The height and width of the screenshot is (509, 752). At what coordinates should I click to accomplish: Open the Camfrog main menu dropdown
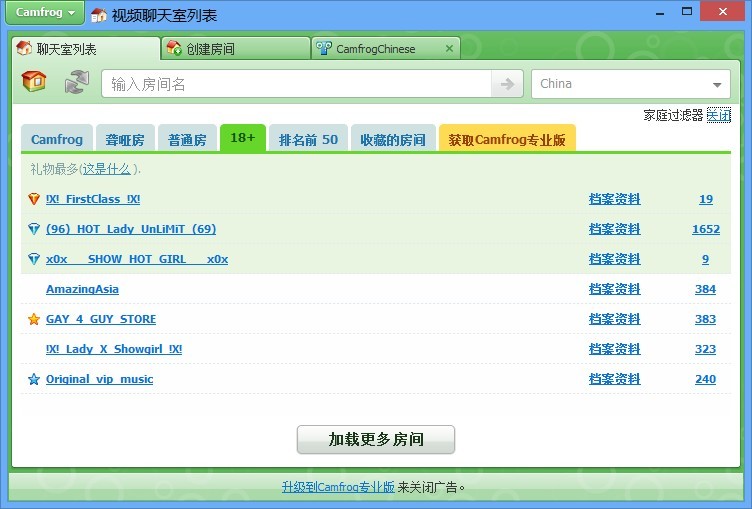point(45,12)
